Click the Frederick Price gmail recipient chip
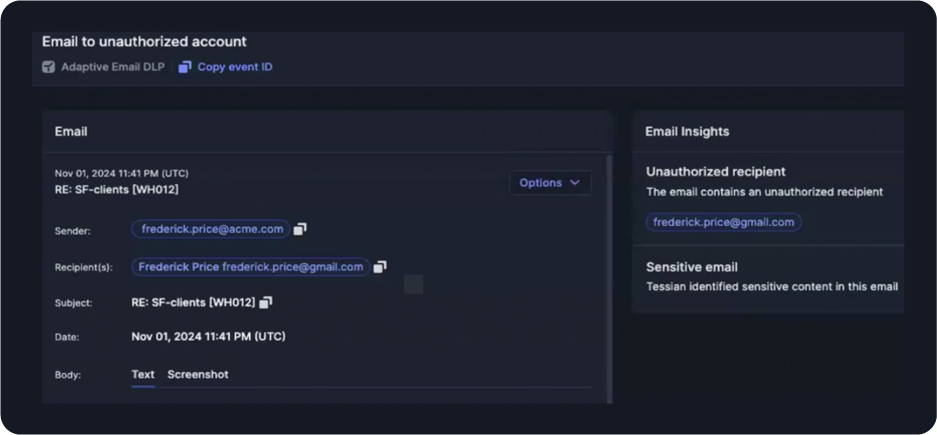Image resolution: width=937 pixels, height=435 pixels. (250, 267)
